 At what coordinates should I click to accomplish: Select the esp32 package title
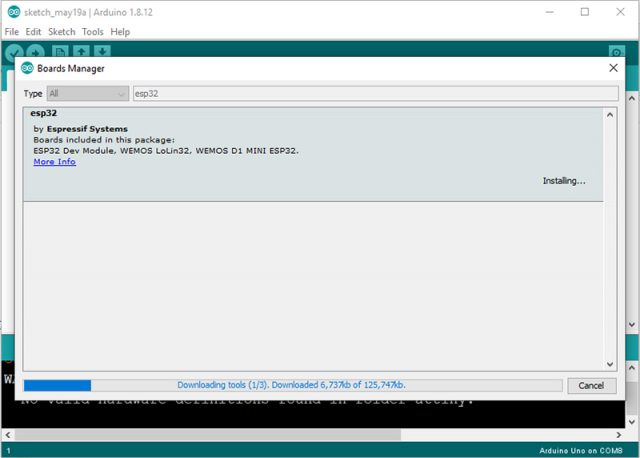click(x=43, y=113)
